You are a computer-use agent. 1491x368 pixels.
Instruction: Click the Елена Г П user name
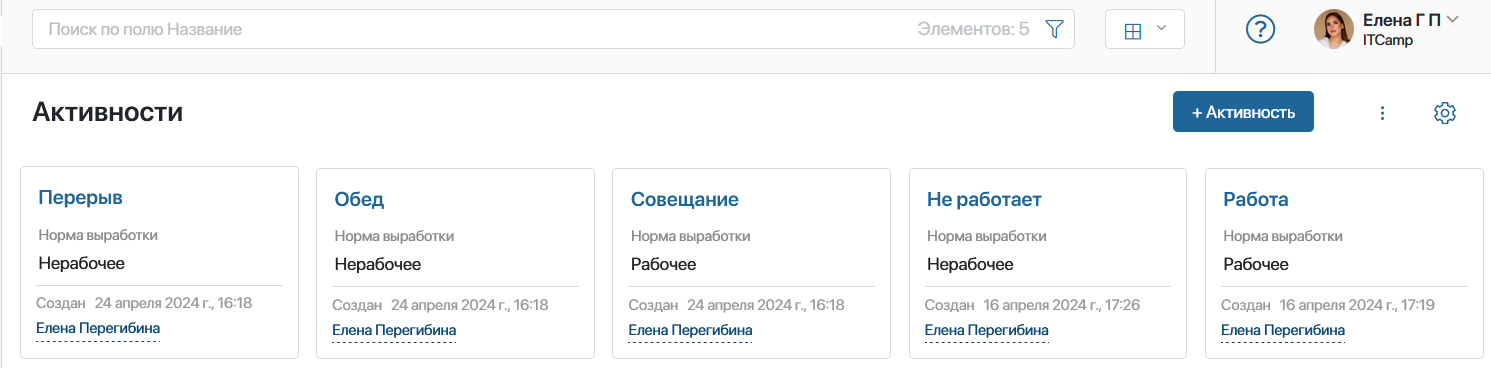(1402, 19)
